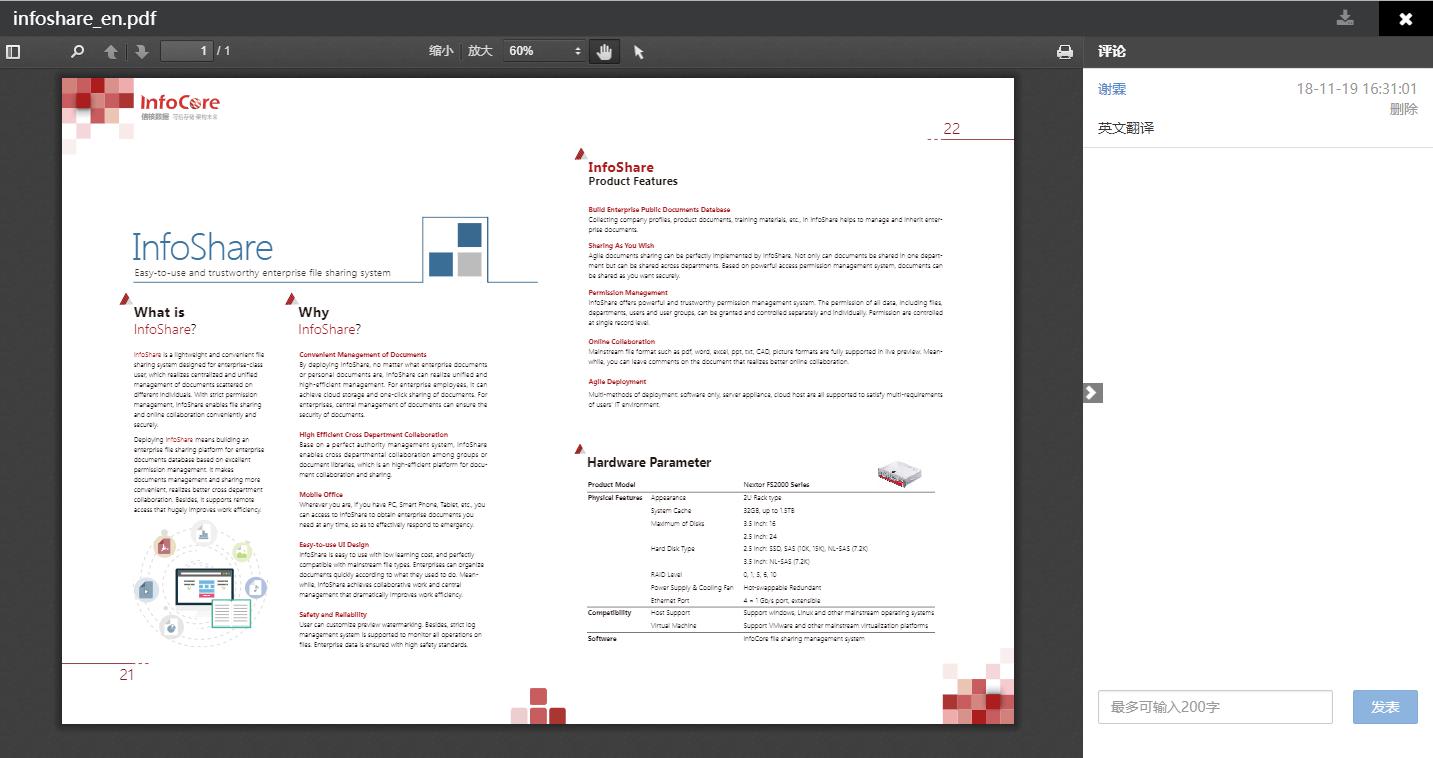
Task: Click the page number input field
Action: [187, 50]
